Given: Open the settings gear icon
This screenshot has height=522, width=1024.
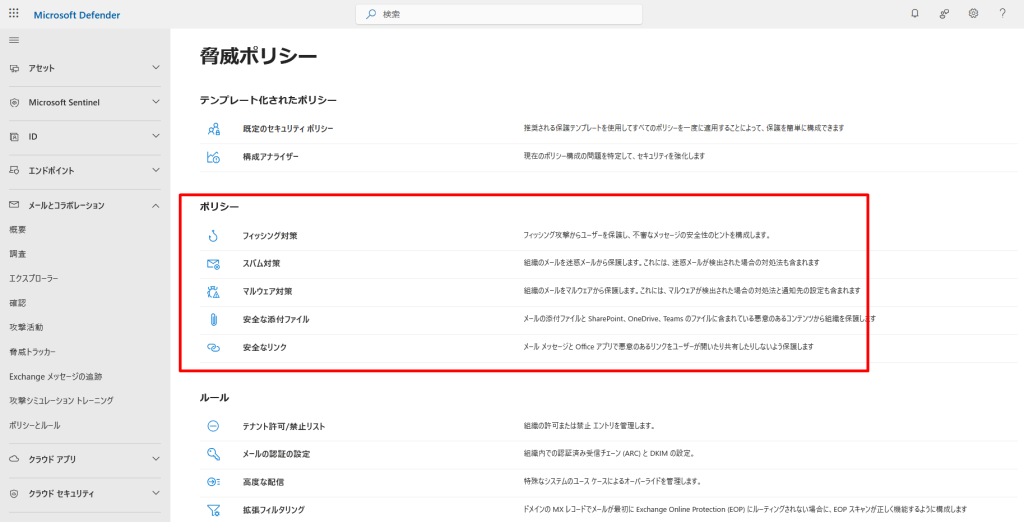Looking at the screenshot, I should (x=973, y=14).
